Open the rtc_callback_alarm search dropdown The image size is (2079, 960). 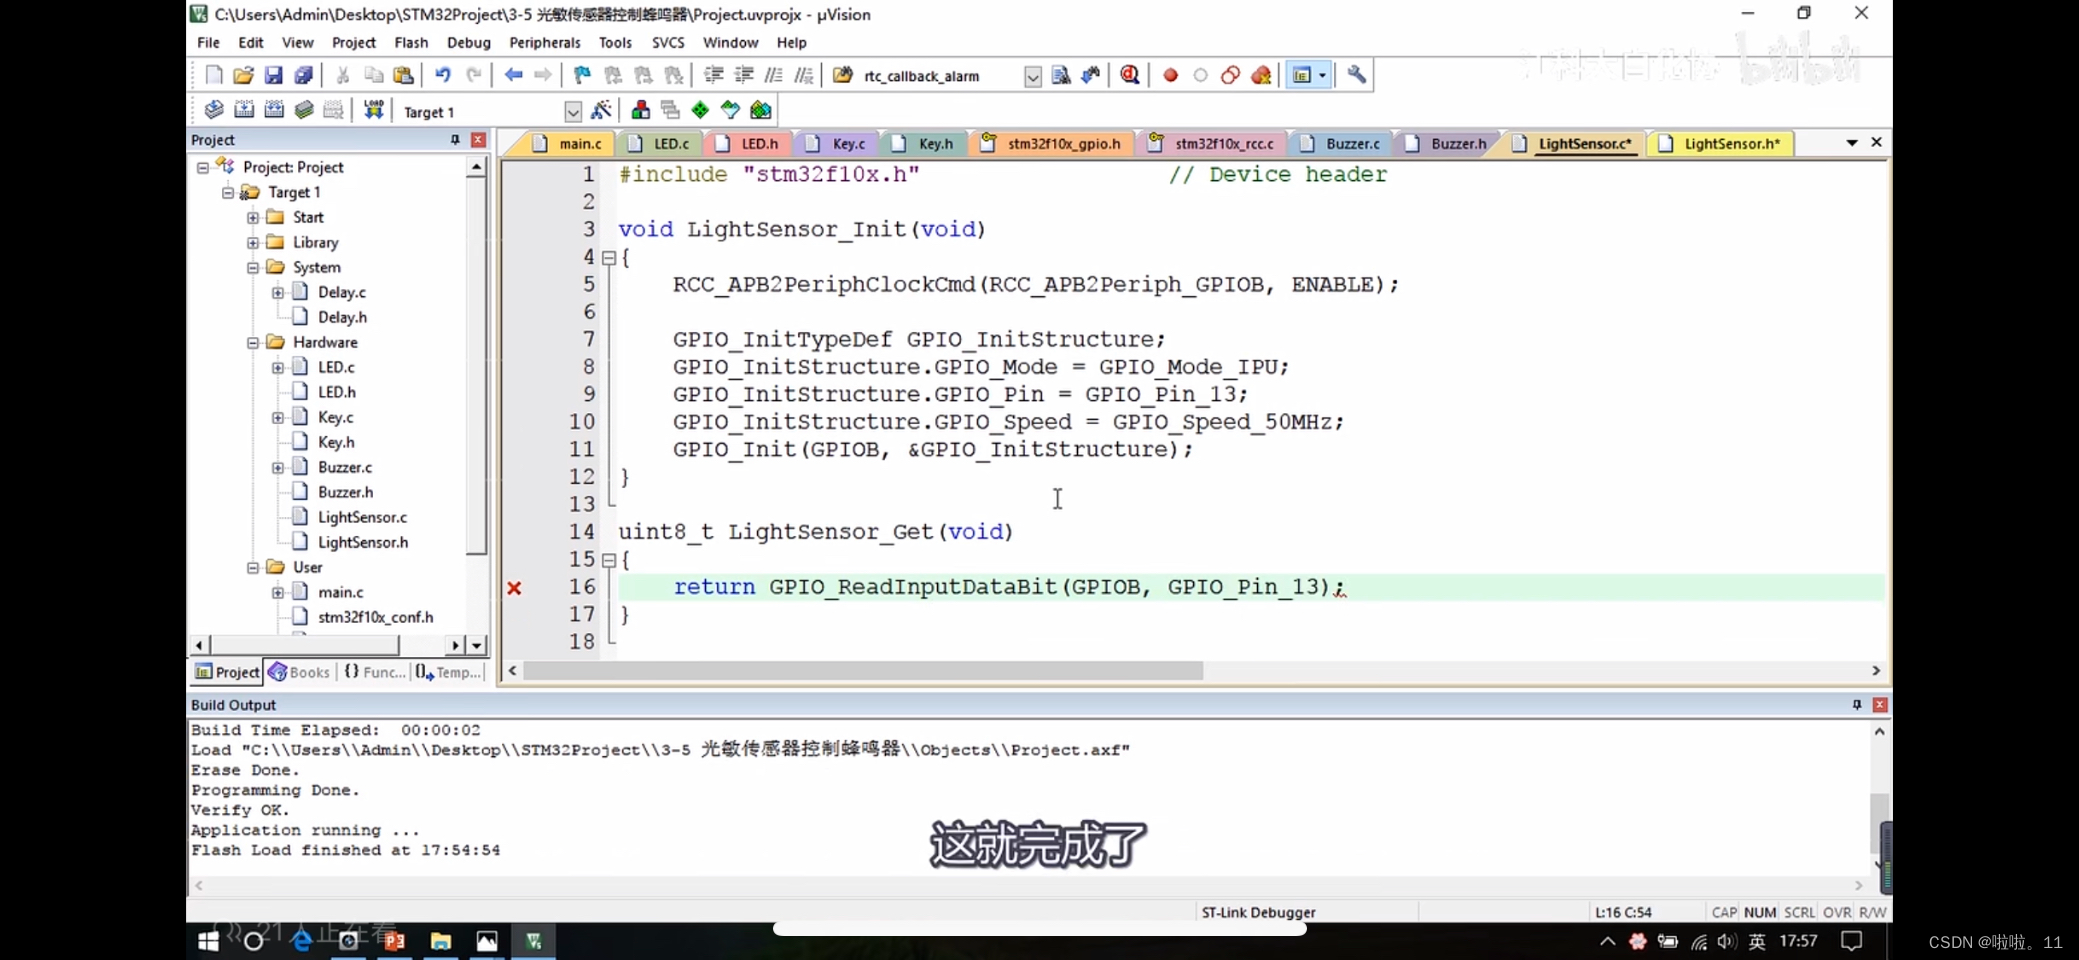pos(1032,76)
